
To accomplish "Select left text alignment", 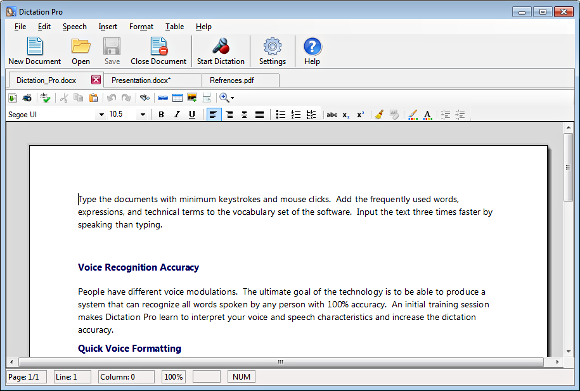I will (213, 115).
